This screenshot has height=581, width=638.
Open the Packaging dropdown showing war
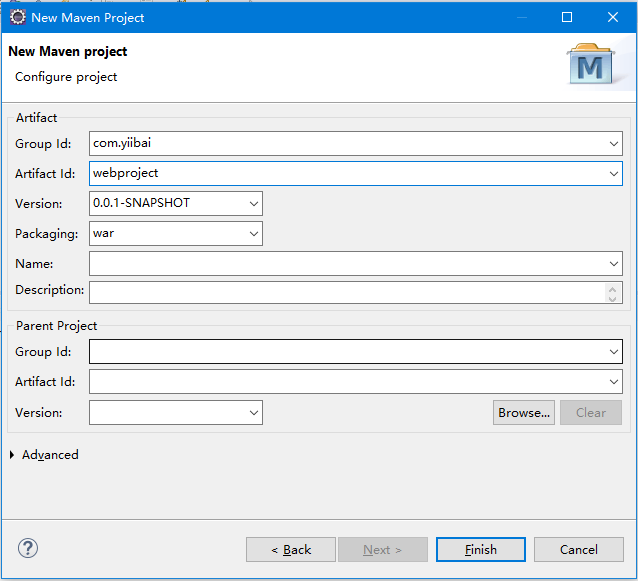(x=254, y=234)
